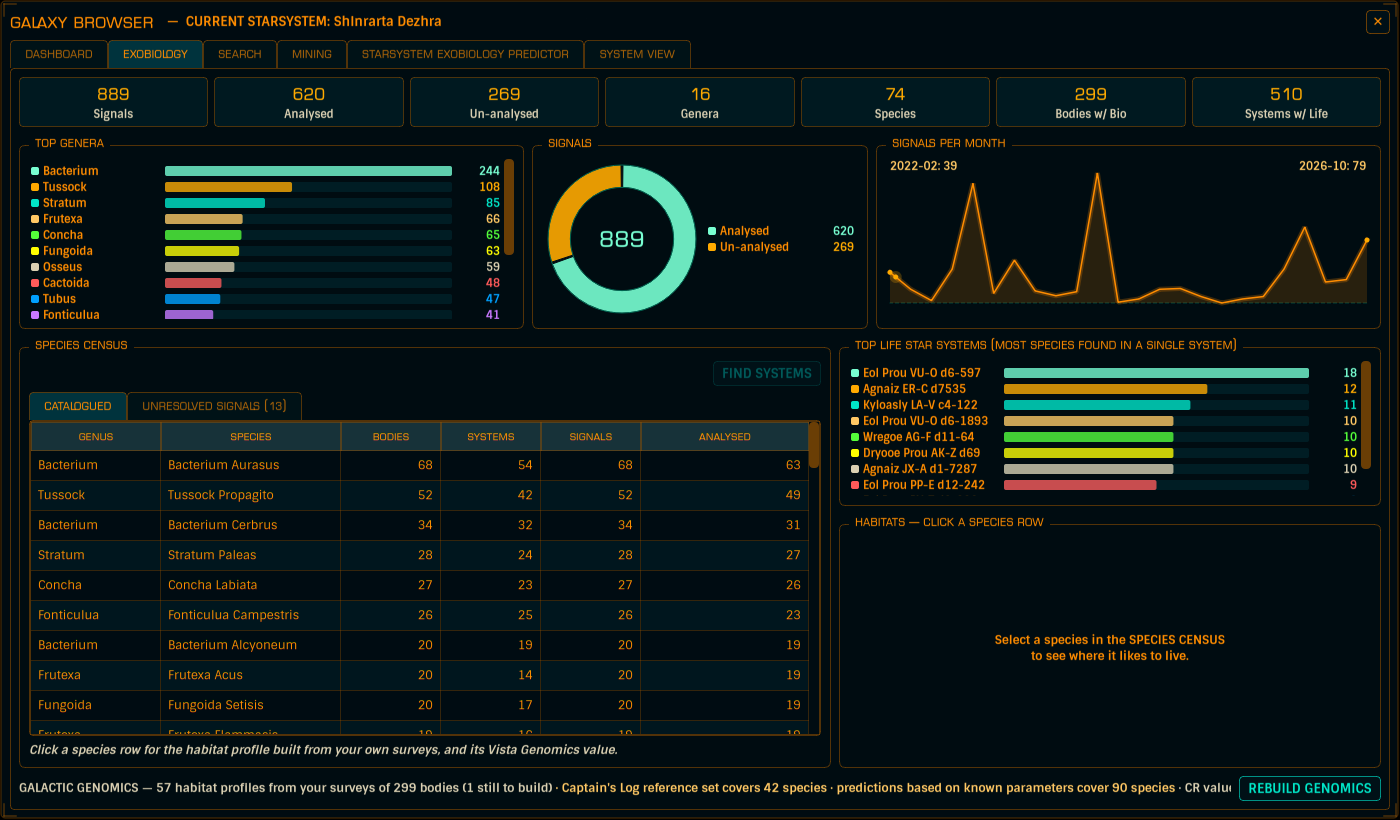Select the Bacterium Aurasus species row
1400x820 pixels.
point(420,465)
